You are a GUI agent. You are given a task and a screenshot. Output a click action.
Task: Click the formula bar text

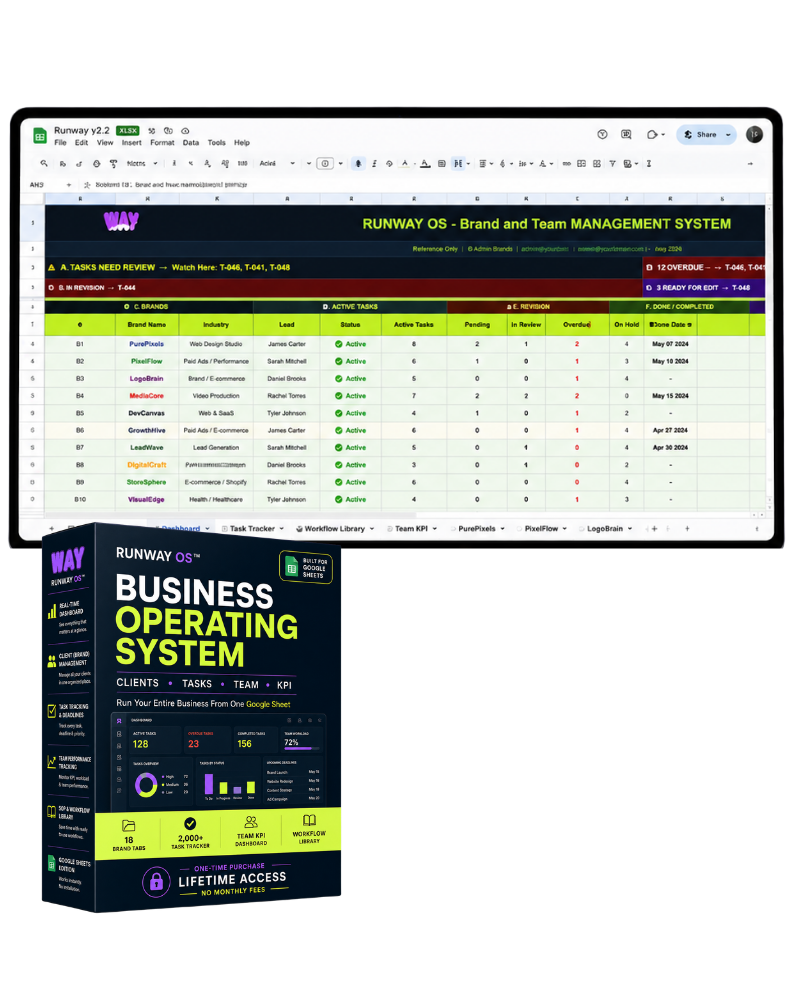tap(171, 185)
